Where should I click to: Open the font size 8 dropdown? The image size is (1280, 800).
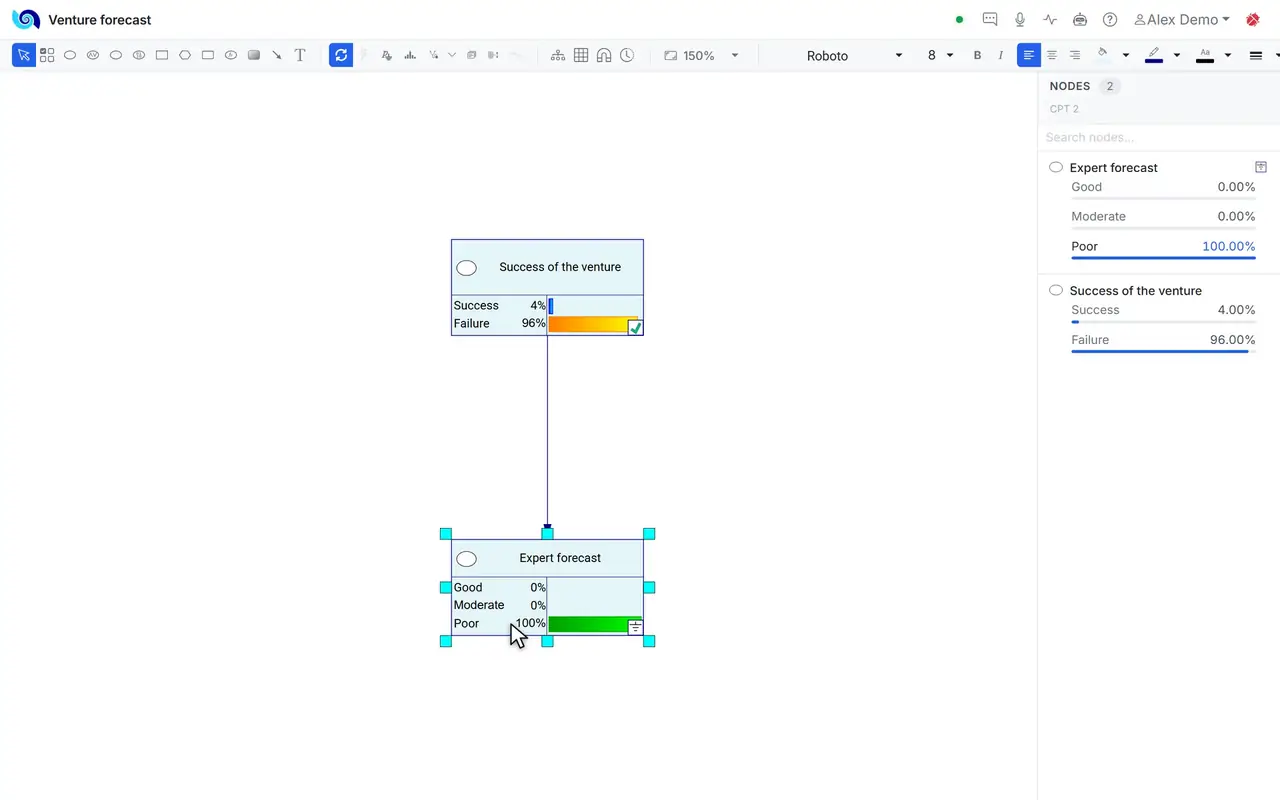coord(940,55)
